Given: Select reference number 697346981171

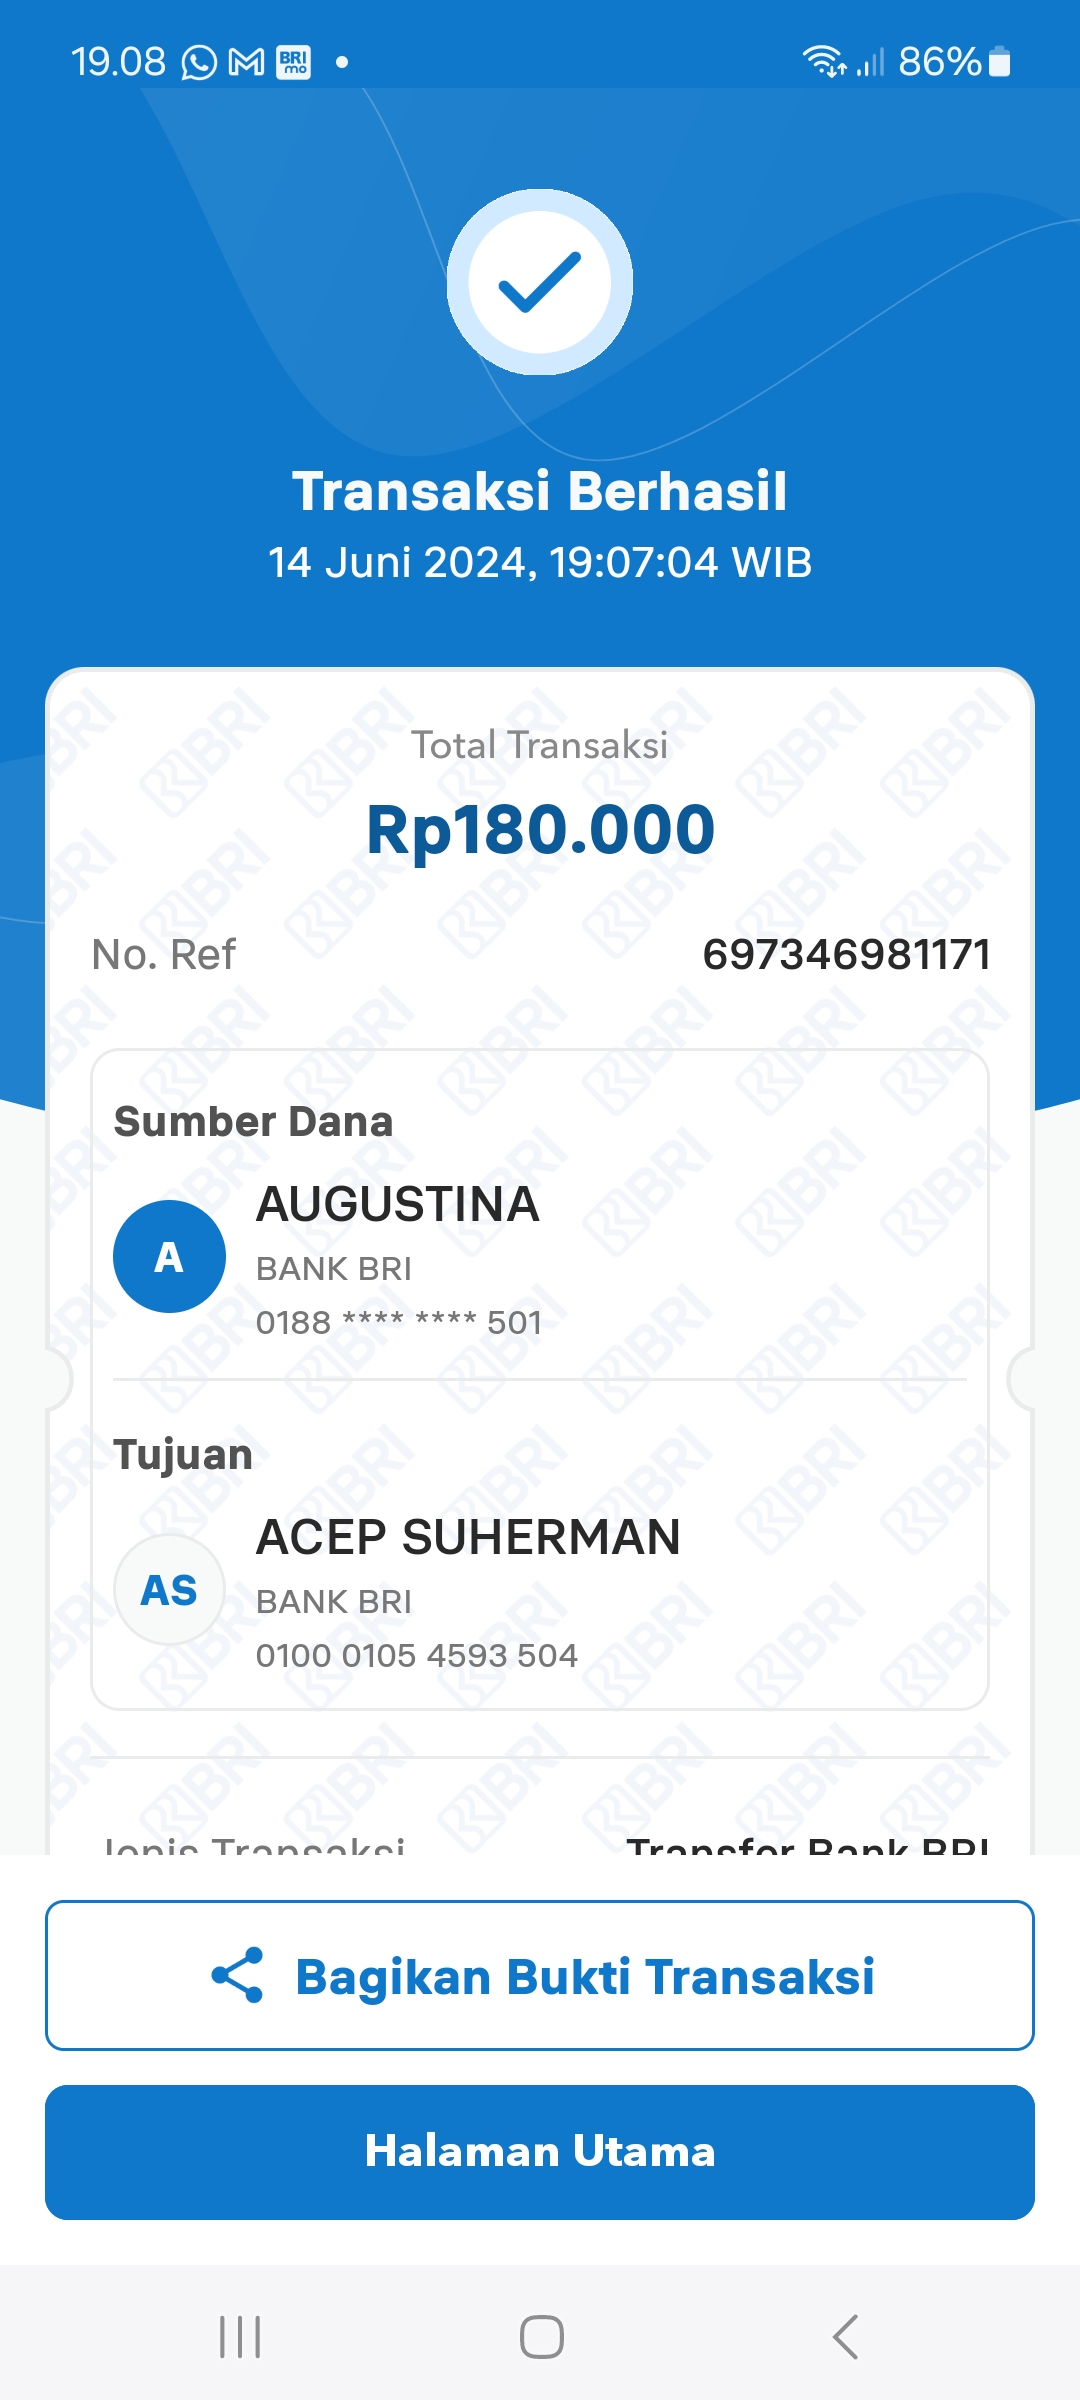Looking at the screenshot, I should 846,955.
